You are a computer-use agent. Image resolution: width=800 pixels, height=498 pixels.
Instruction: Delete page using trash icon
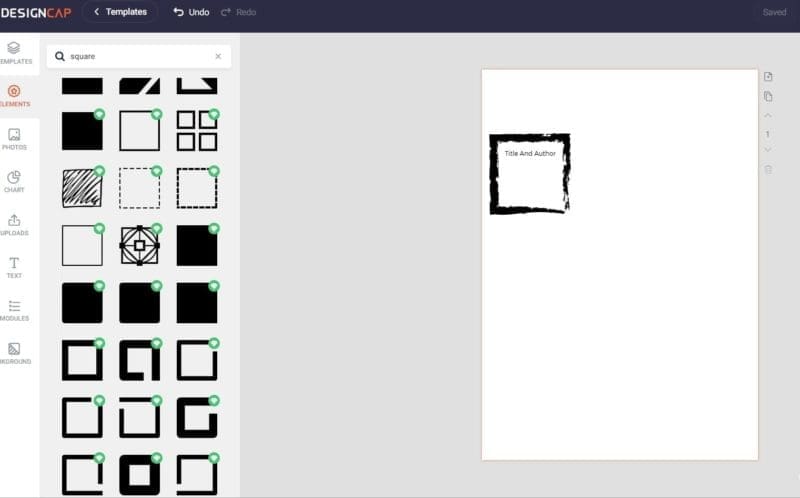point(768,169)
